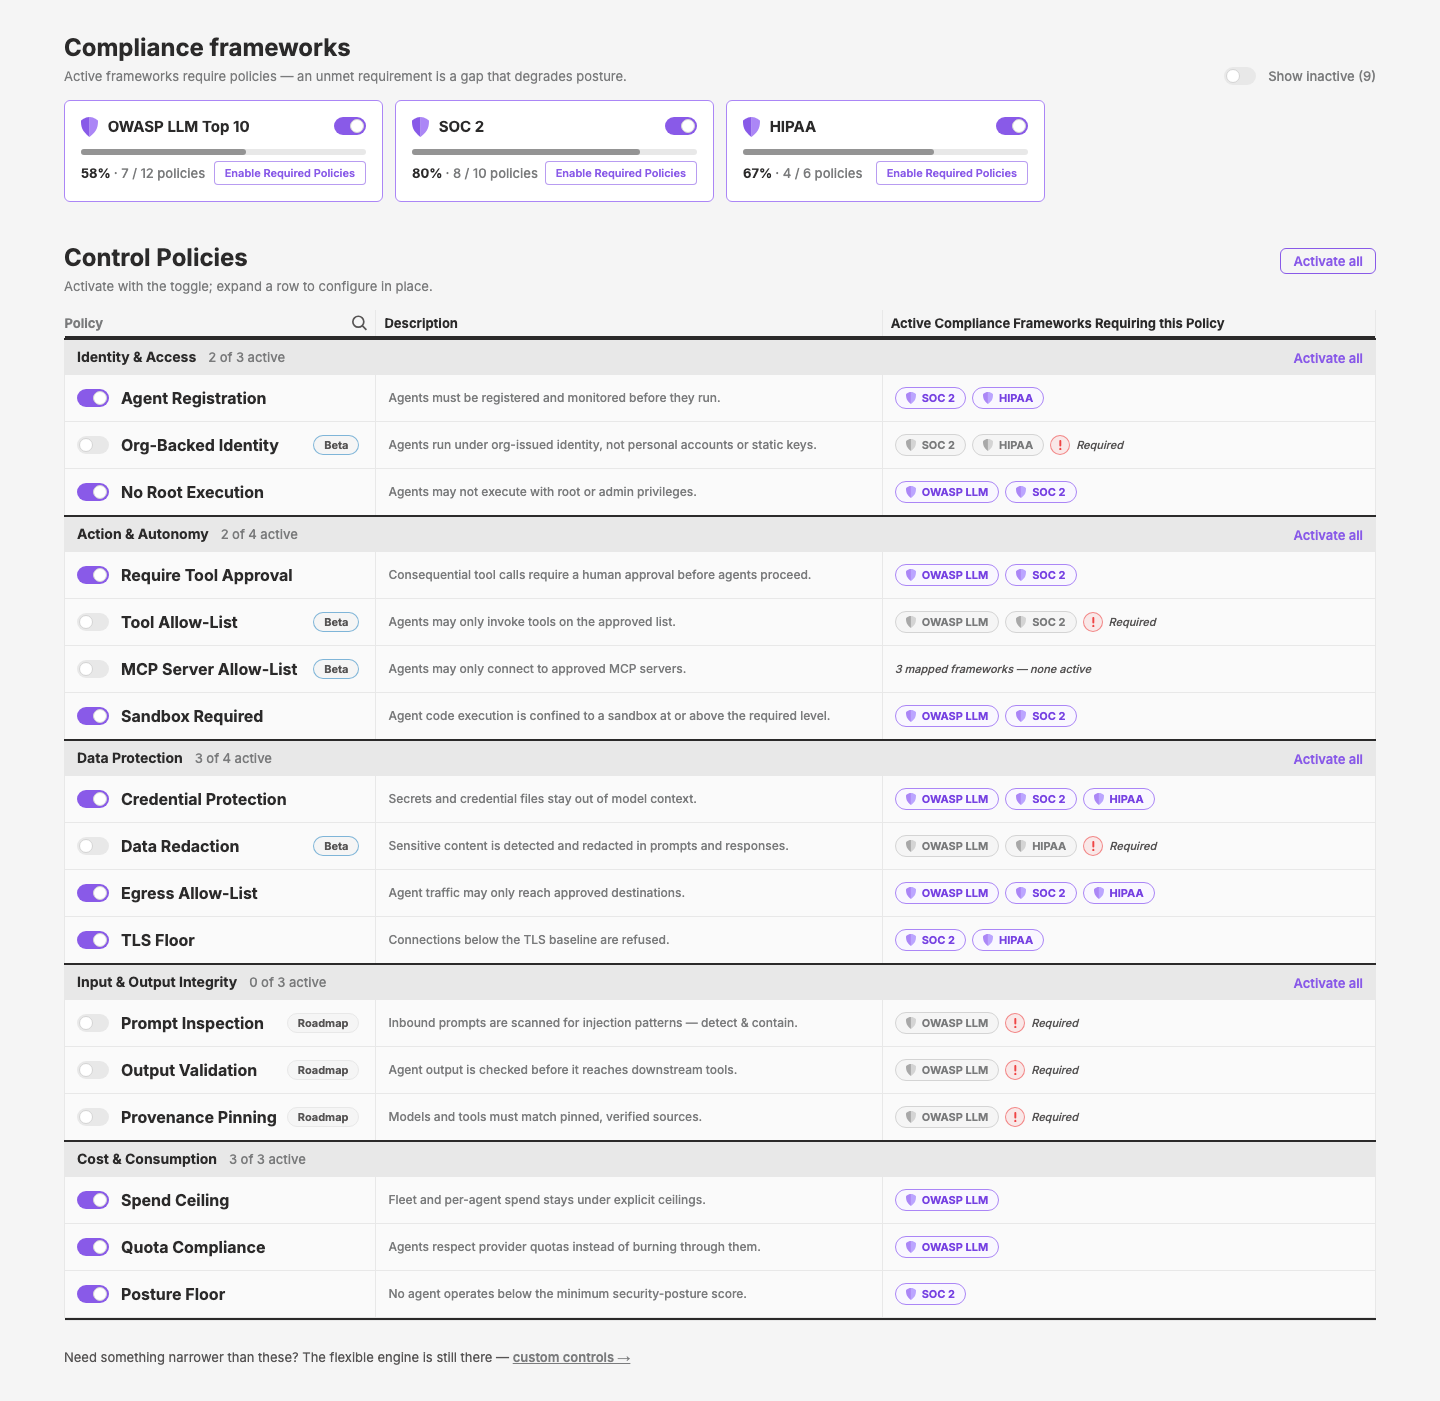The width and height of the screenshot is (1440, 1401).
Task: Click the greyed HIPAA badge in Org-Backed Identity row
Action: tap(1008, 445)
